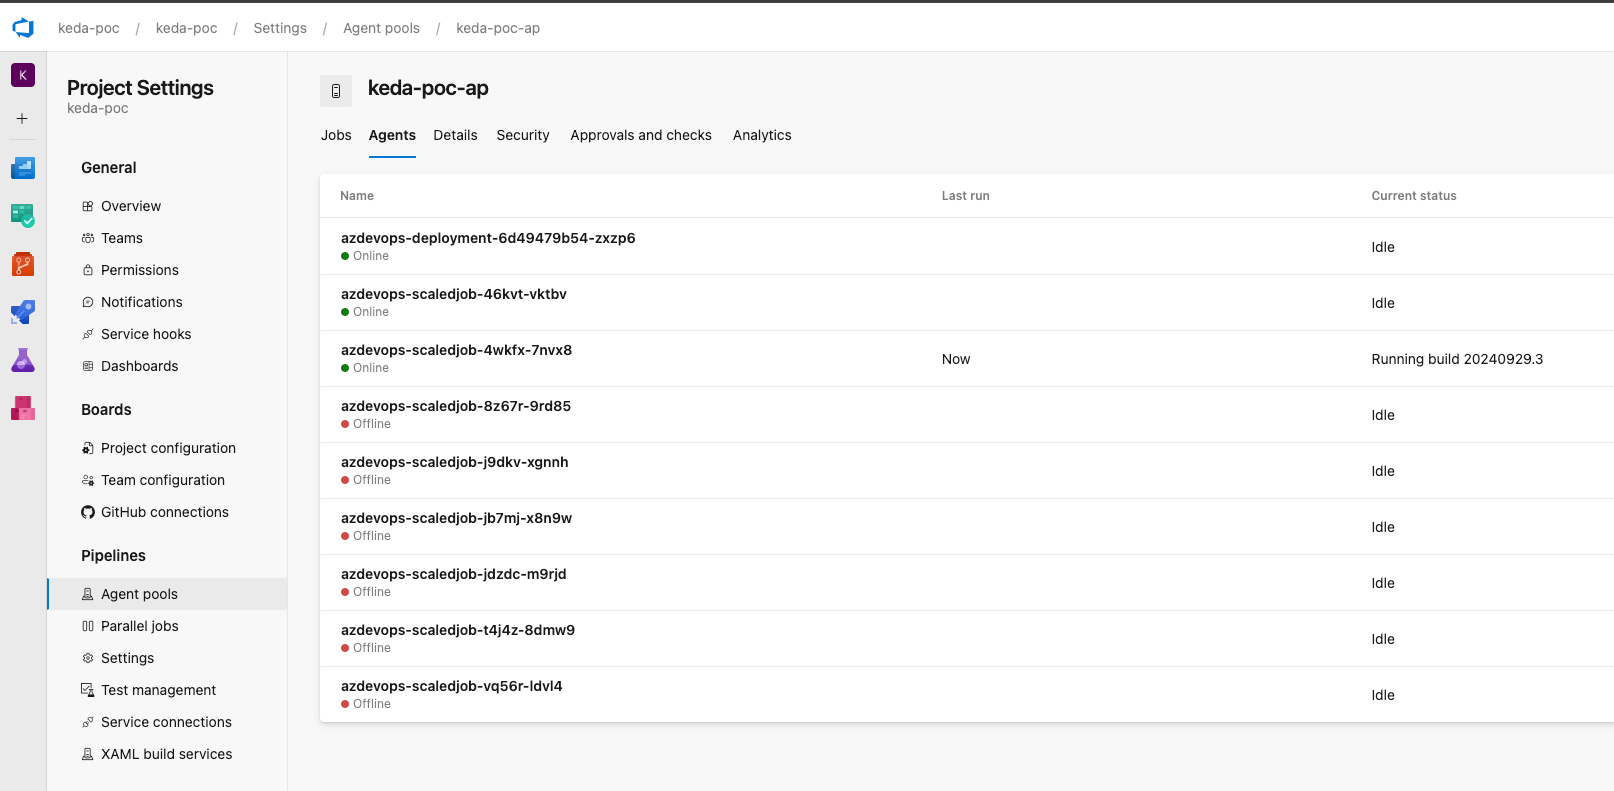The image size is (1614, 791).
Task: Open the Test Plans flask icon
Action: point(23,360)
